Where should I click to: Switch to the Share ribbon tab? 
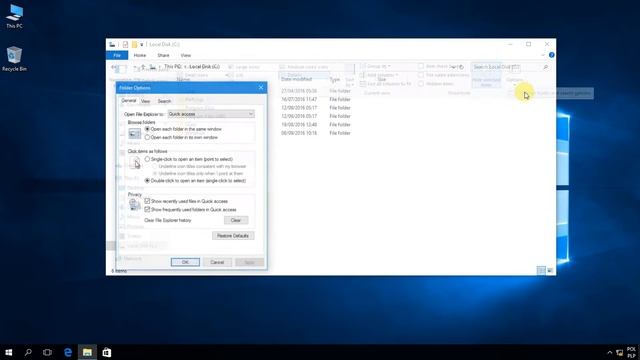pyautogui.click(x=163, y=55)
